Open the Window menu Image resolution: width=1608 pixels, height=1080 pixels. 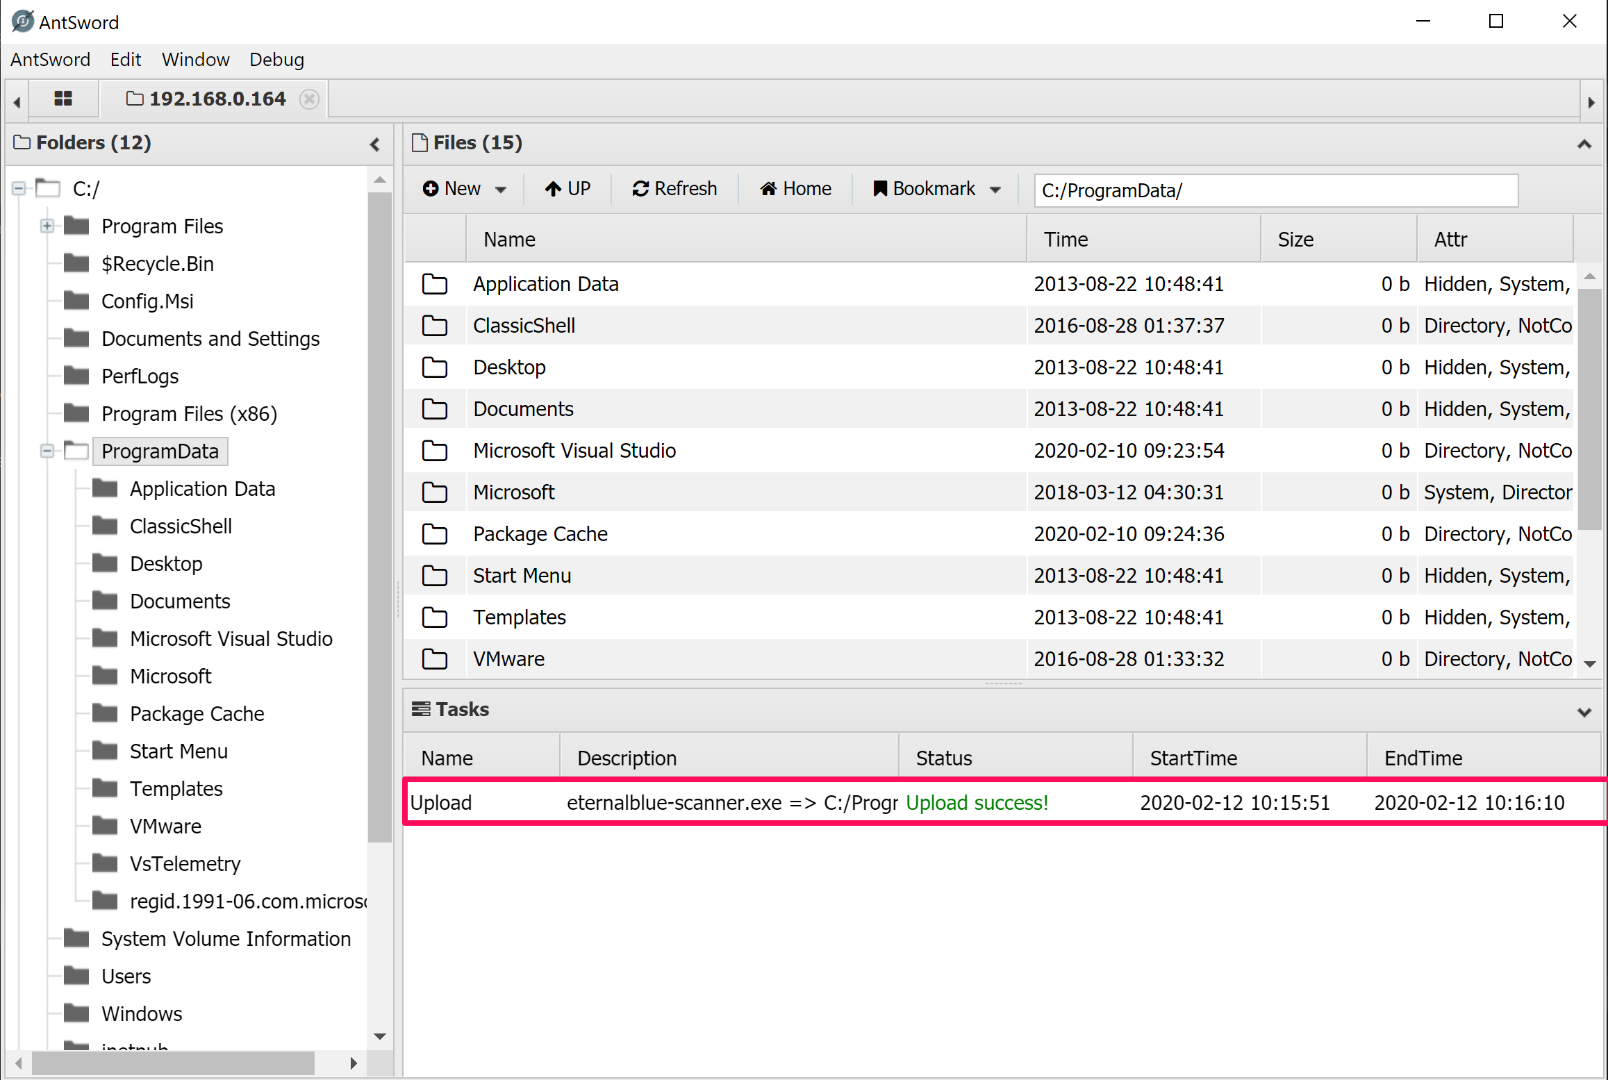tap(195, 60)
